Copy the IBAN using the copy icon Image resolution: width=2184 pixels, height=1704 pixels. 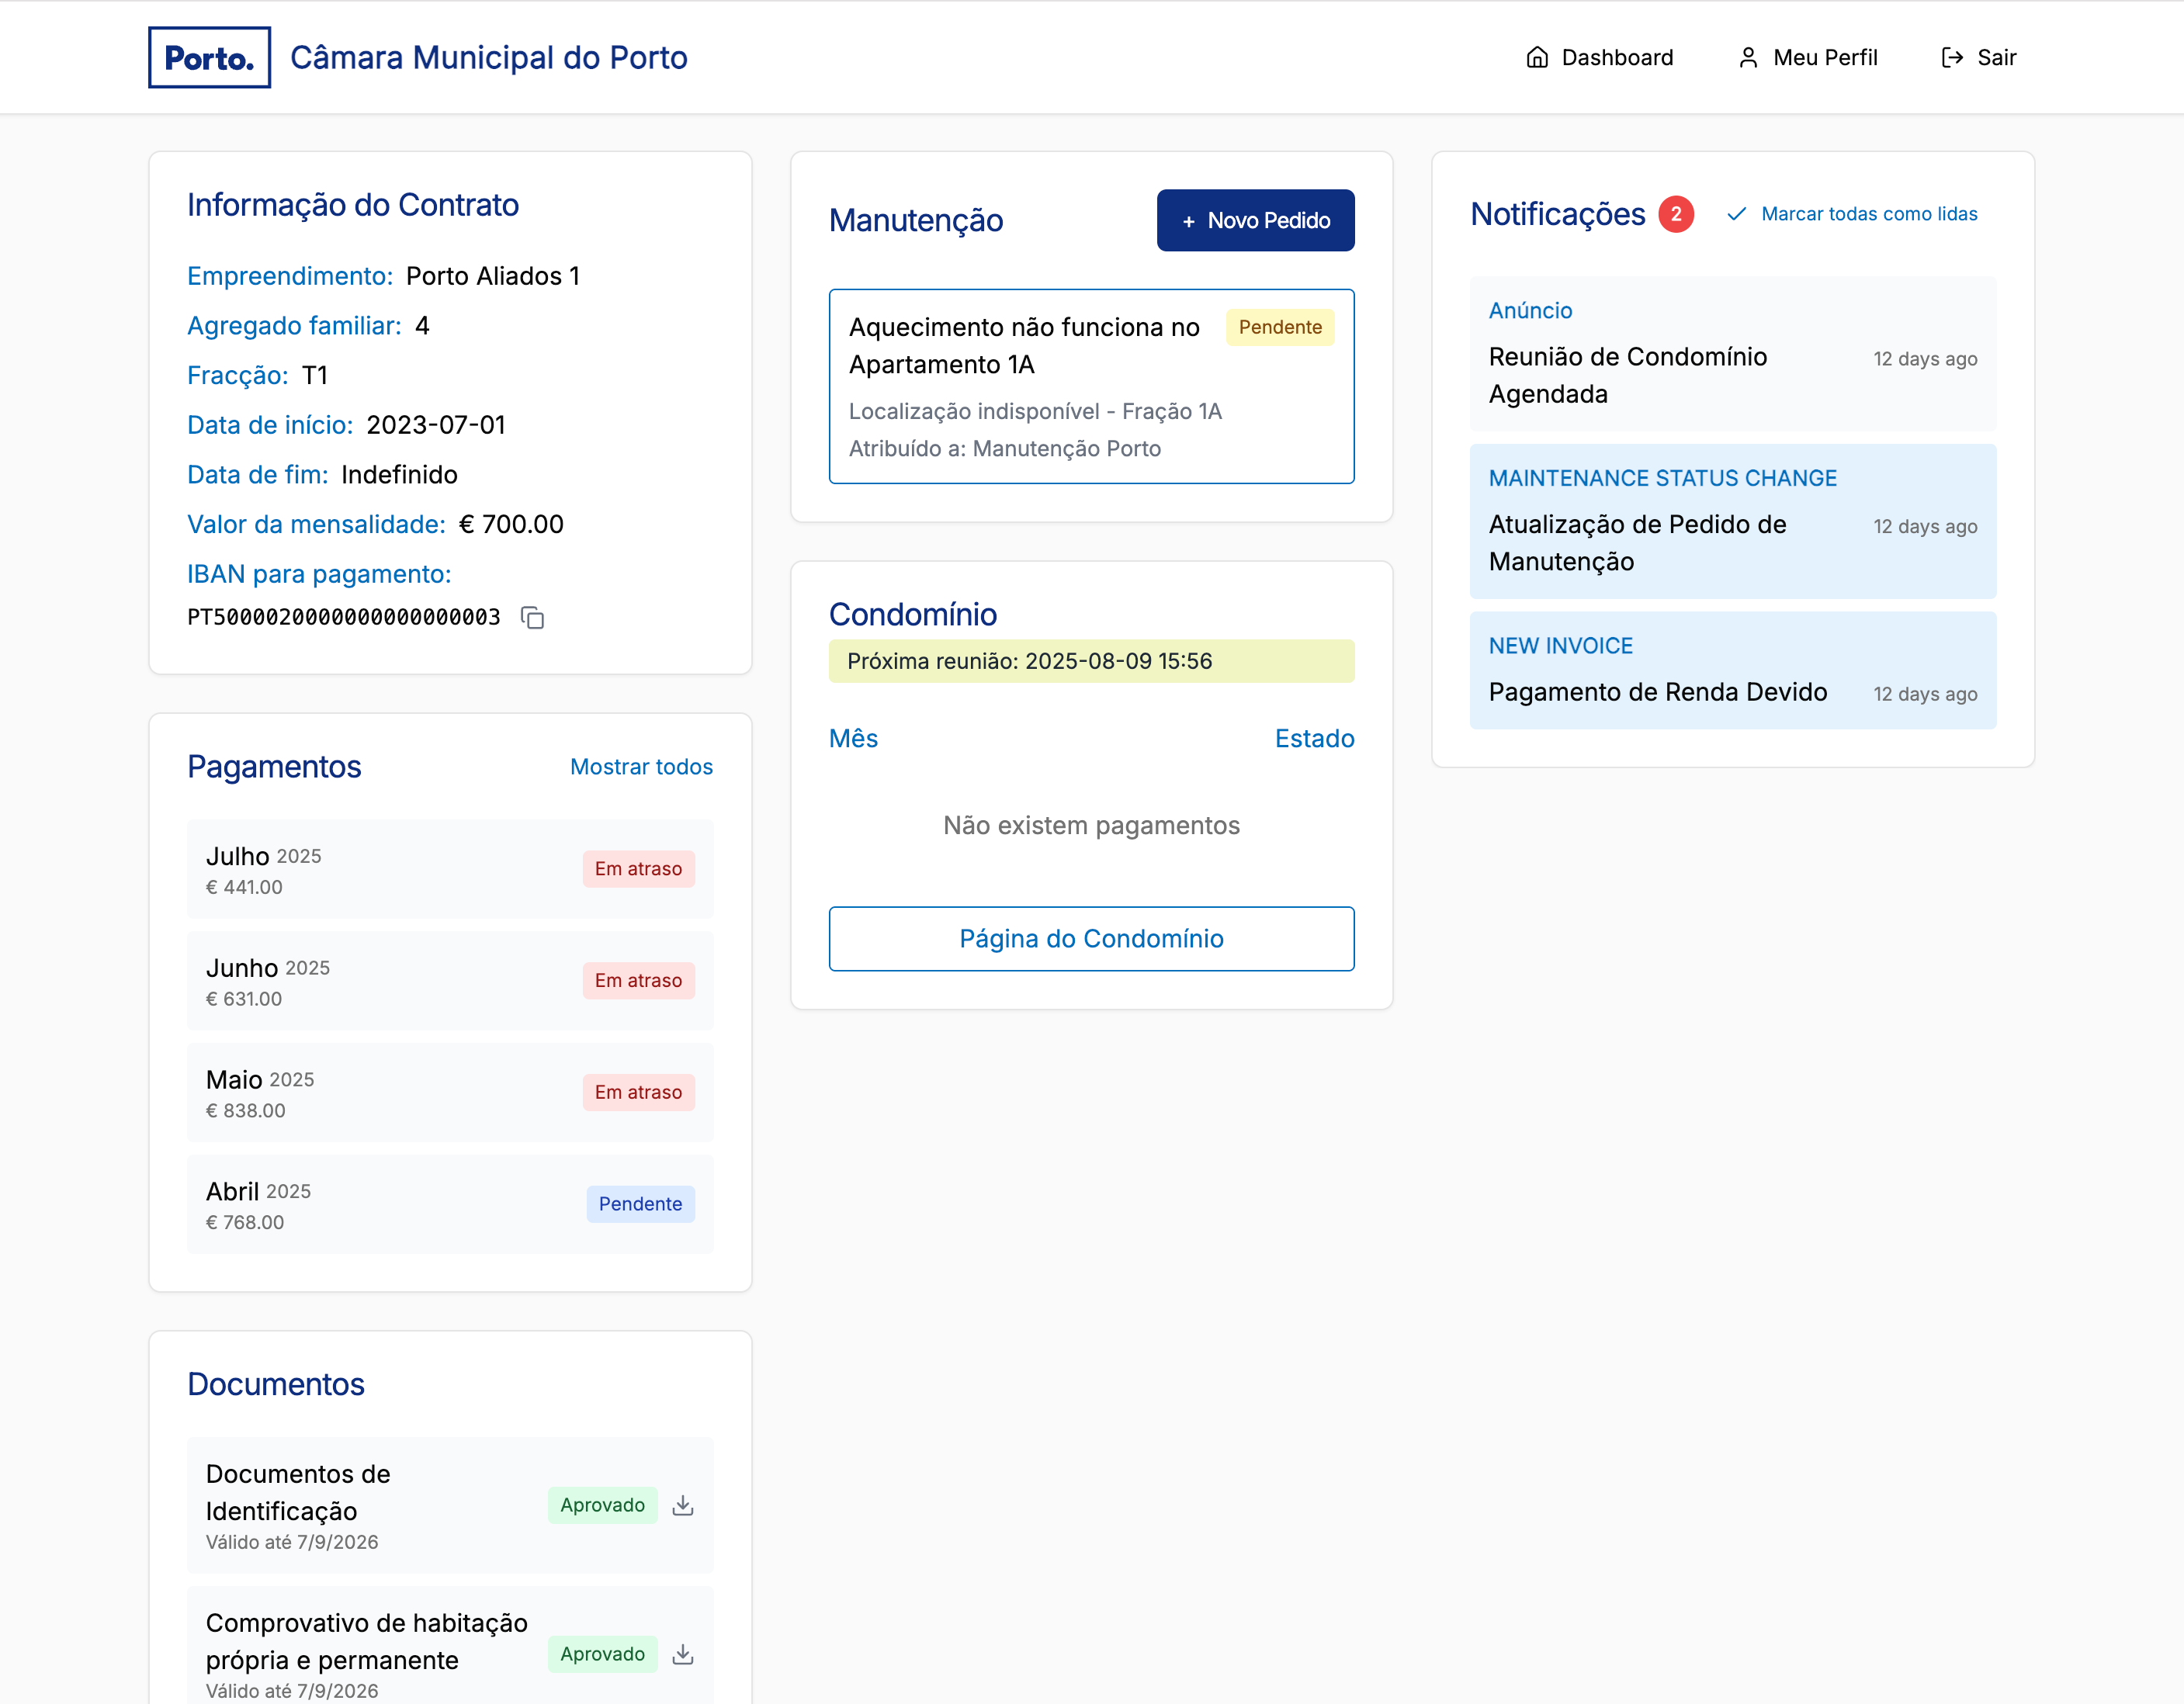point(532,617)
